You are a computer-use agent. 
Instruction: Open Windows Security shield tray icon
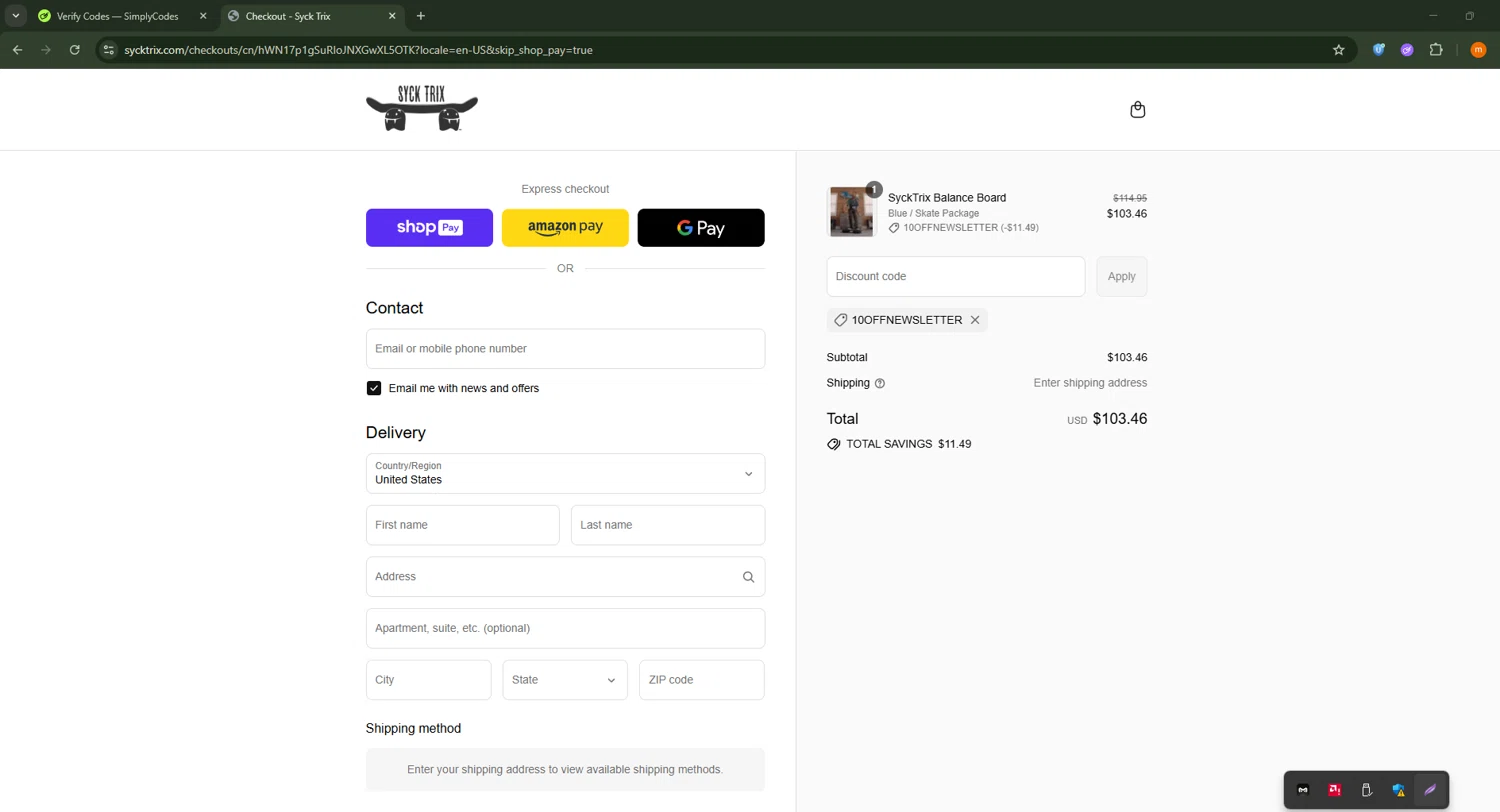(x=1399, y=790)
